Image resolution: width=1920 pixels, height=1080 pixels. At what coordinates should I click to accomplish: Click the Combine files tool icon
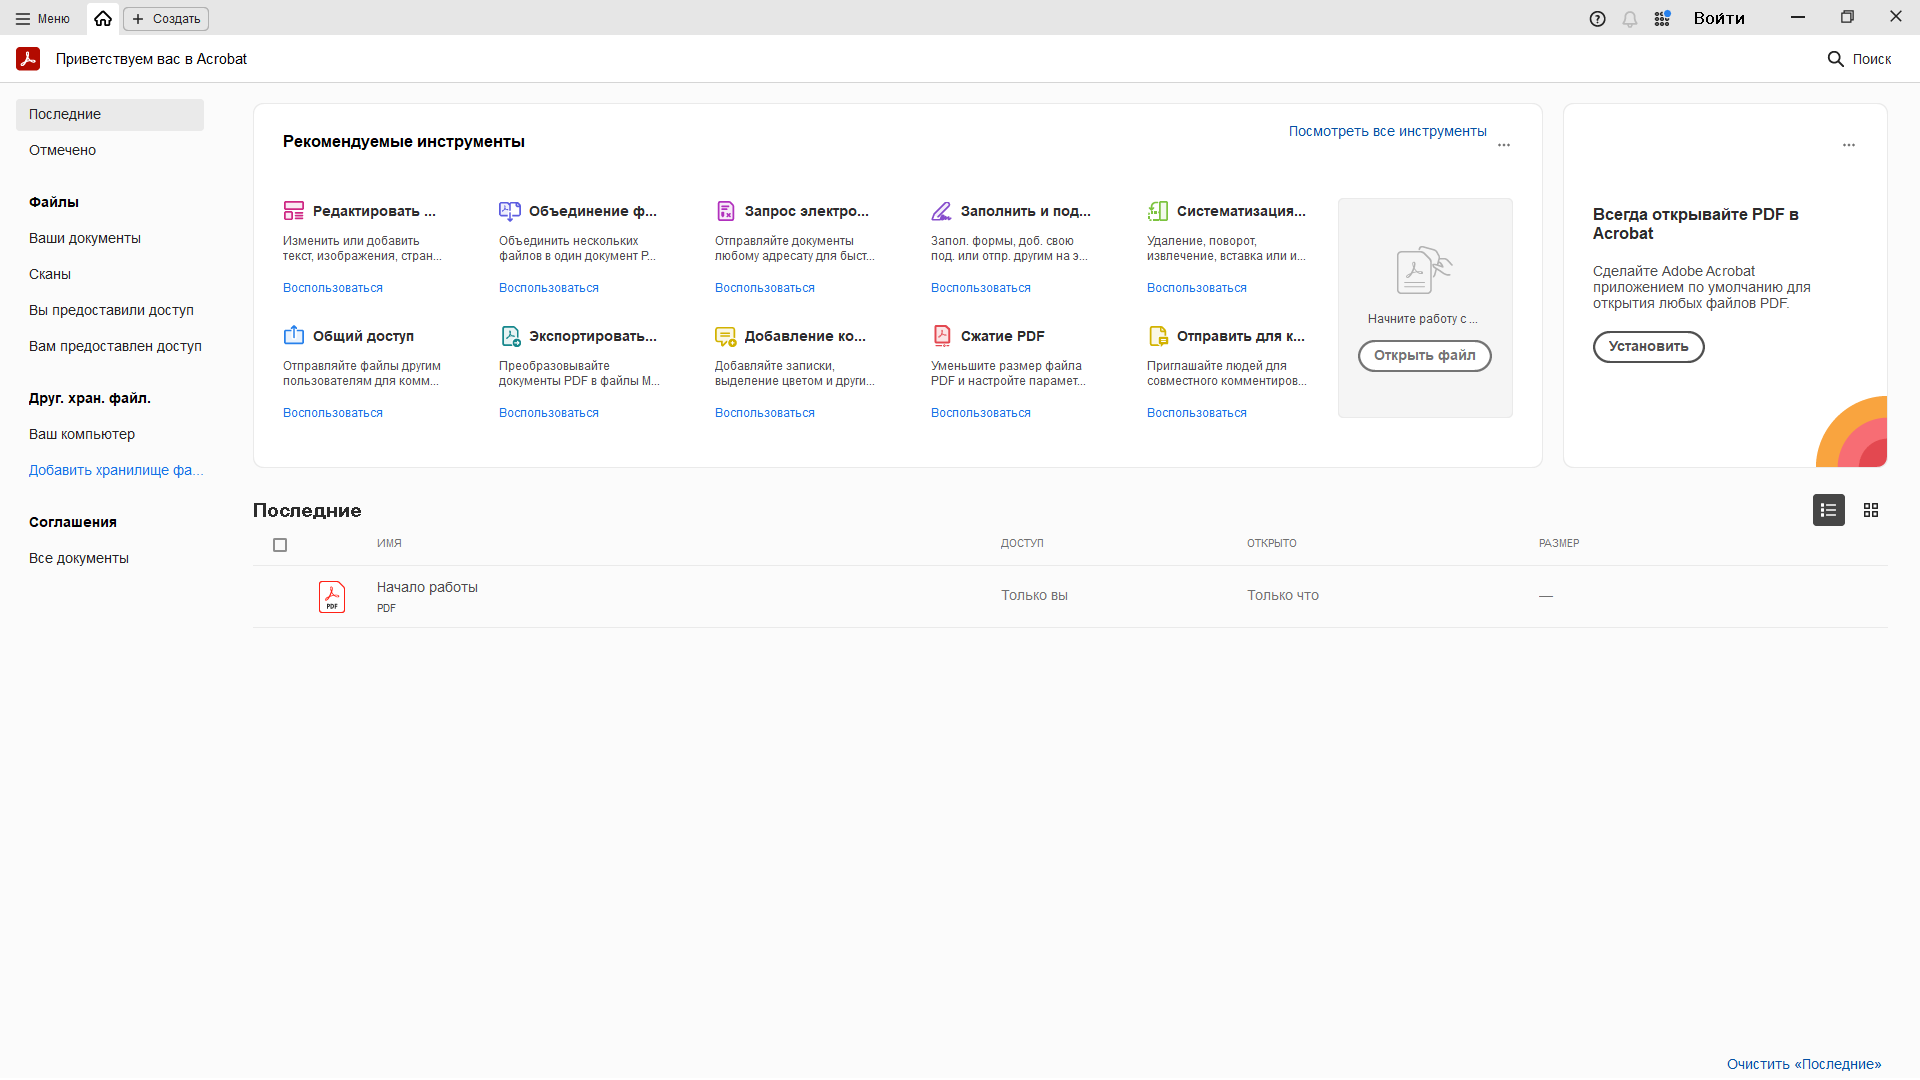point(509,211)
